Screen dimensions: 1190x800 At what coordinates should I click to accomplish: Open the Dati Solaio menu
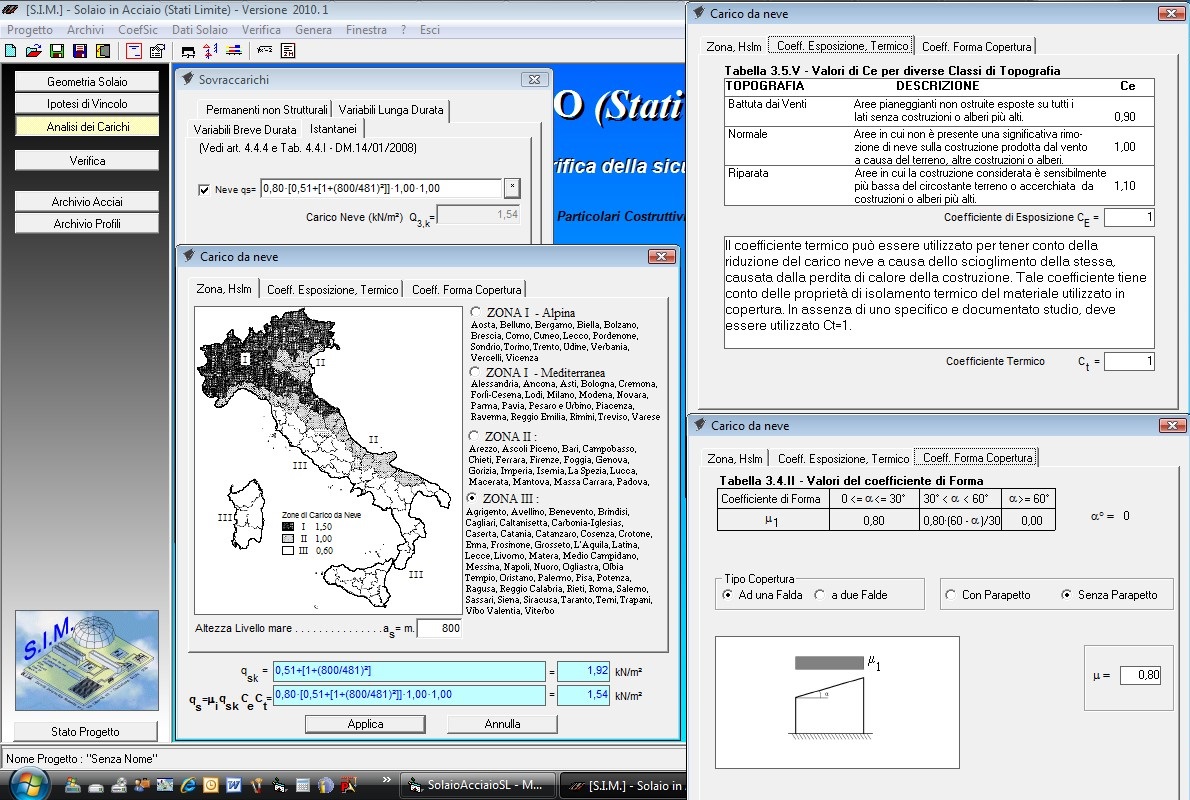pos(200,30)
